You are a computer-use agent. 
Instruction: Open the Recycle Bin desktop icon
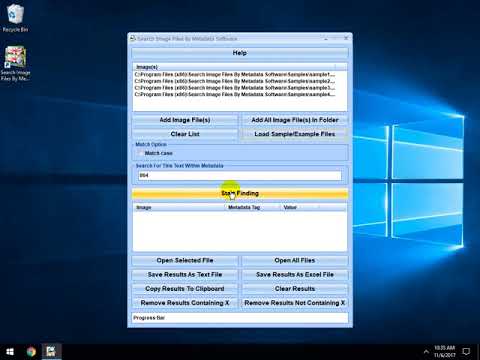pyautogui.click(x=15, y=18)
